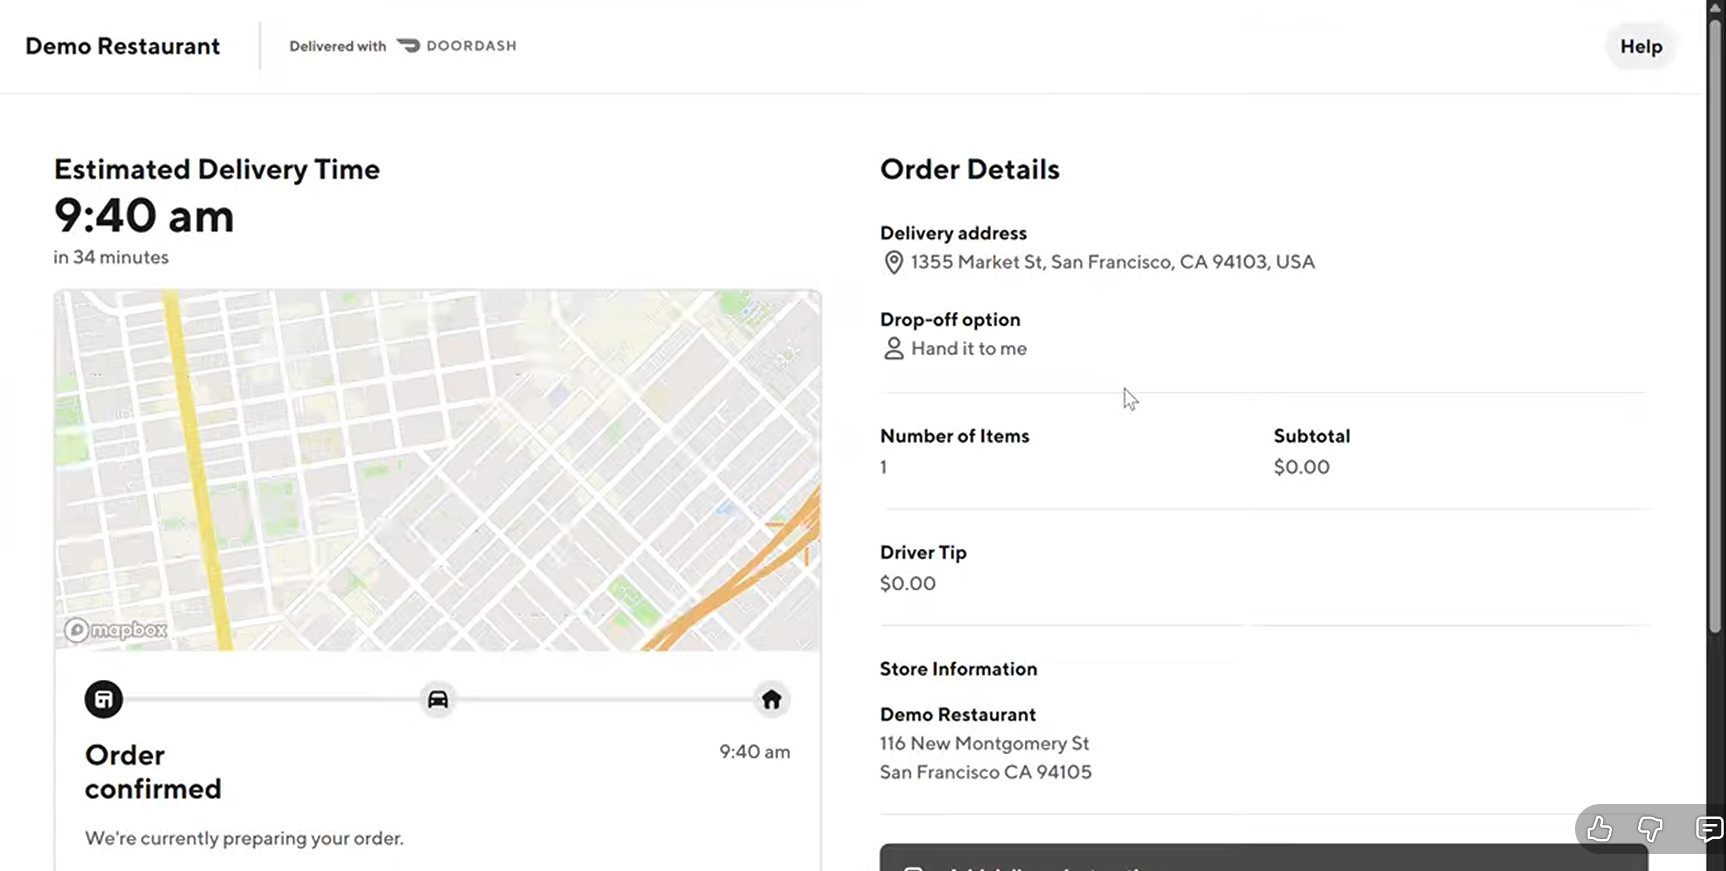Click the dark button below Store Information
Screen dimensions: 1726x871
tap(1263, 858)
